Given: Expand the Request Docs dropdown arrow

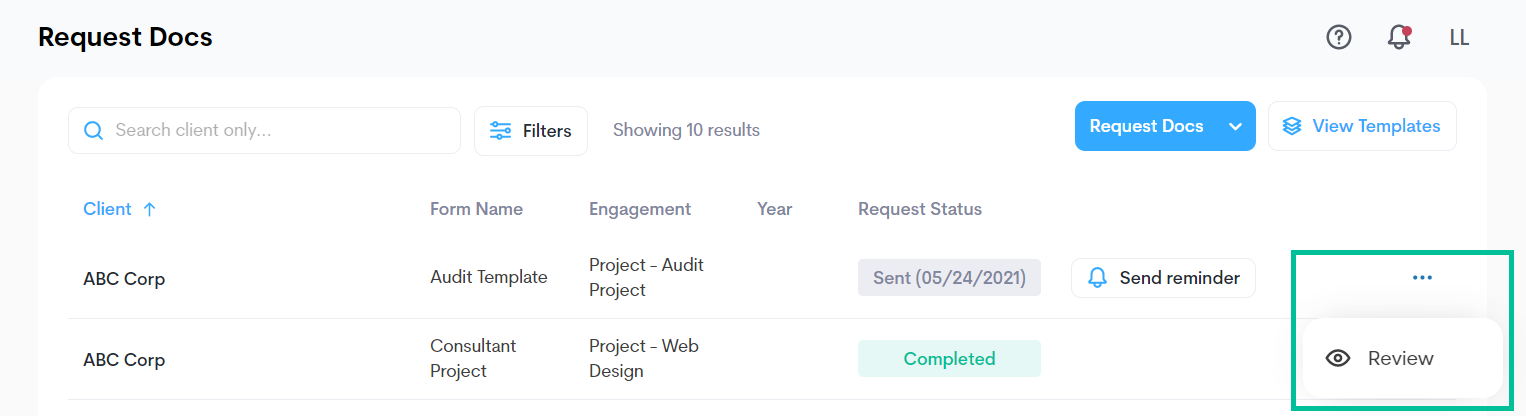Looking at the screenshot, I should point(1235,126).
